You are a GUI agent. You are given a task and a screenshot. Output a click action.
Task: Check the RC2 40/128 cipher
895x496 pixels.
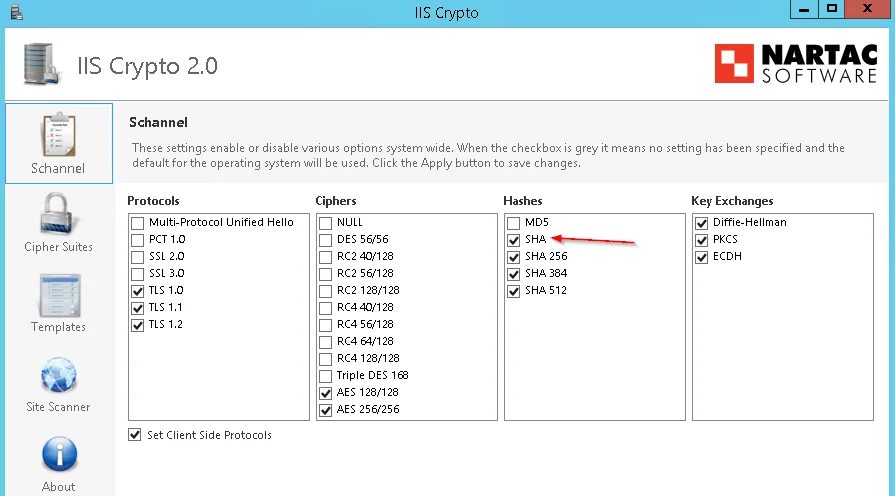[325, 257]
